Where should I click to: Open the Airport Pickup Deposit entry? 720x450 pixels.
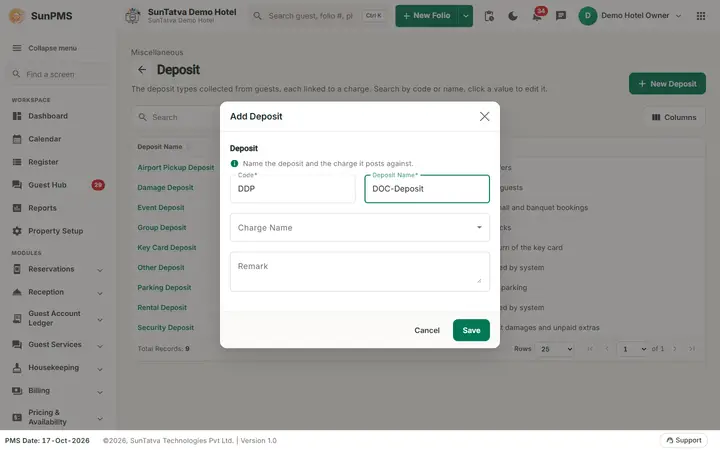[175, 168]
